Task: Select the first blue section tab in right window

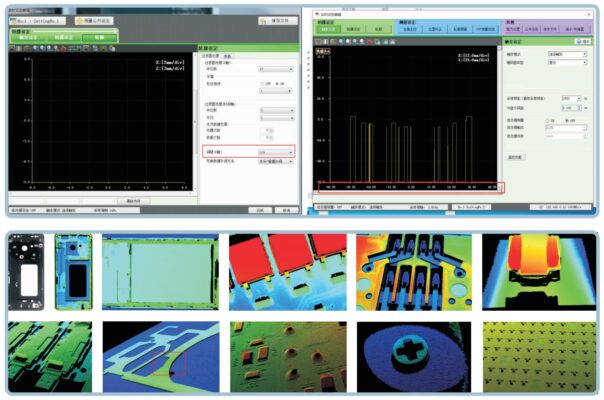Action: point(409,29)
